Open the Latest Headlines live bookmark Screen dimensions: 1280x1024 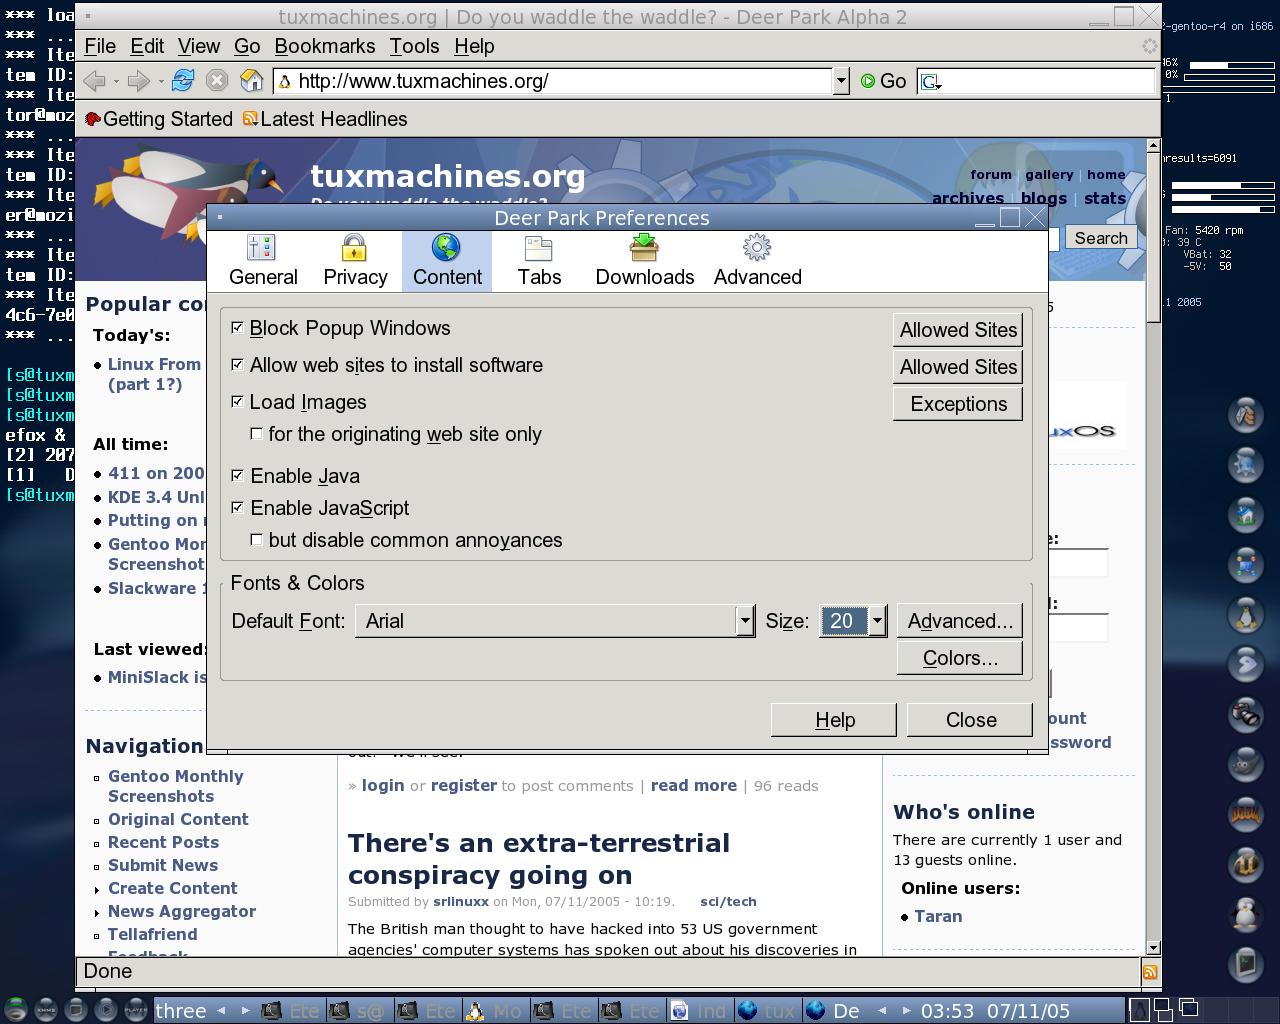click(325, 119)
